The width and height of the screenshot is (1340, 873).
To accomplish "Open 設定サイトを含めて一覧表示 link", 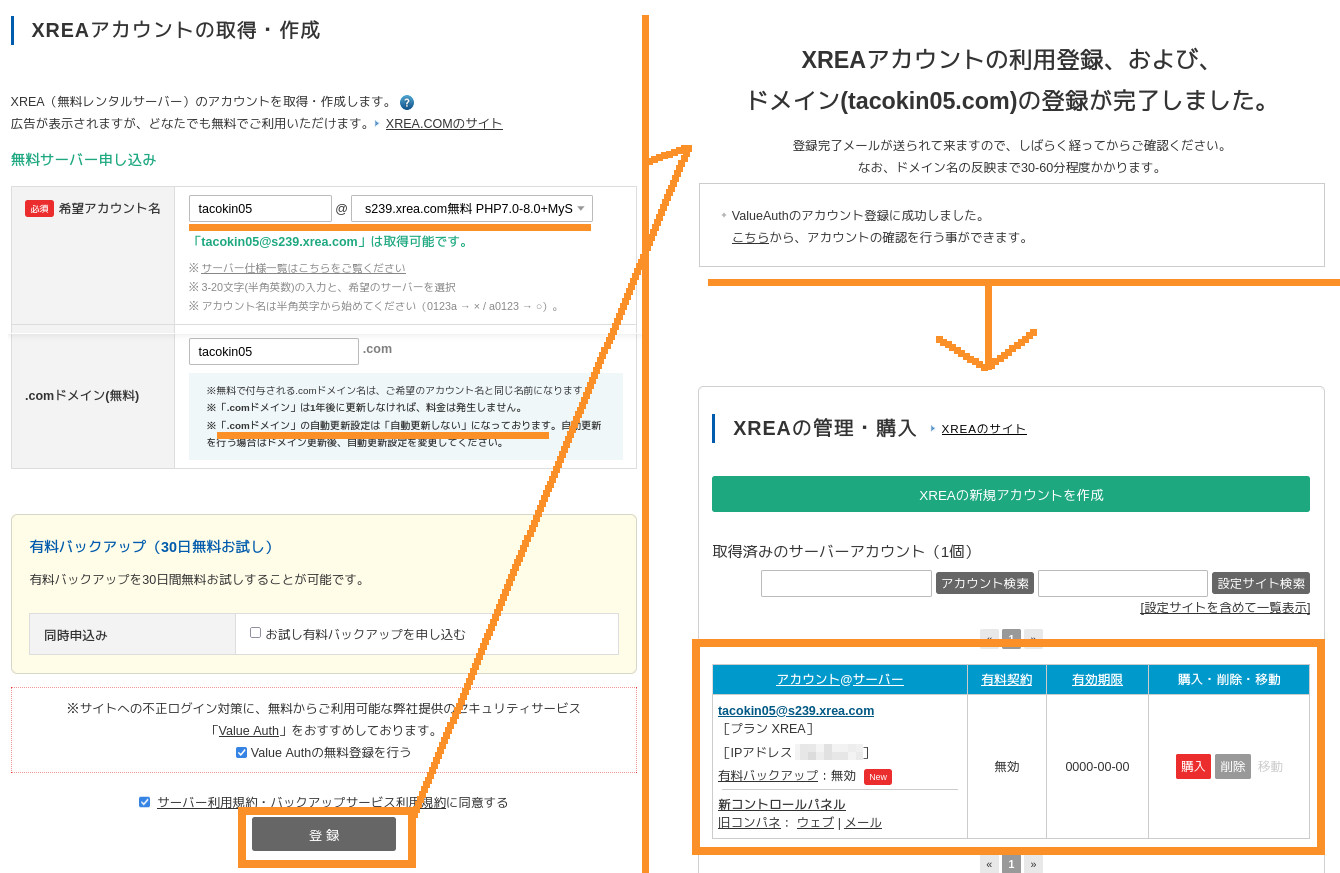I will tap(1225, 607).
